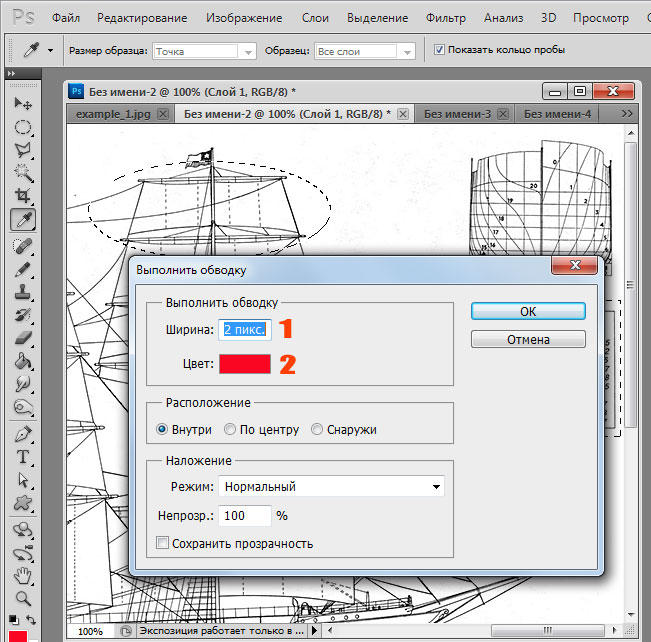
Task: Choose the 'По центру' position option
Action: click(231, 430)
